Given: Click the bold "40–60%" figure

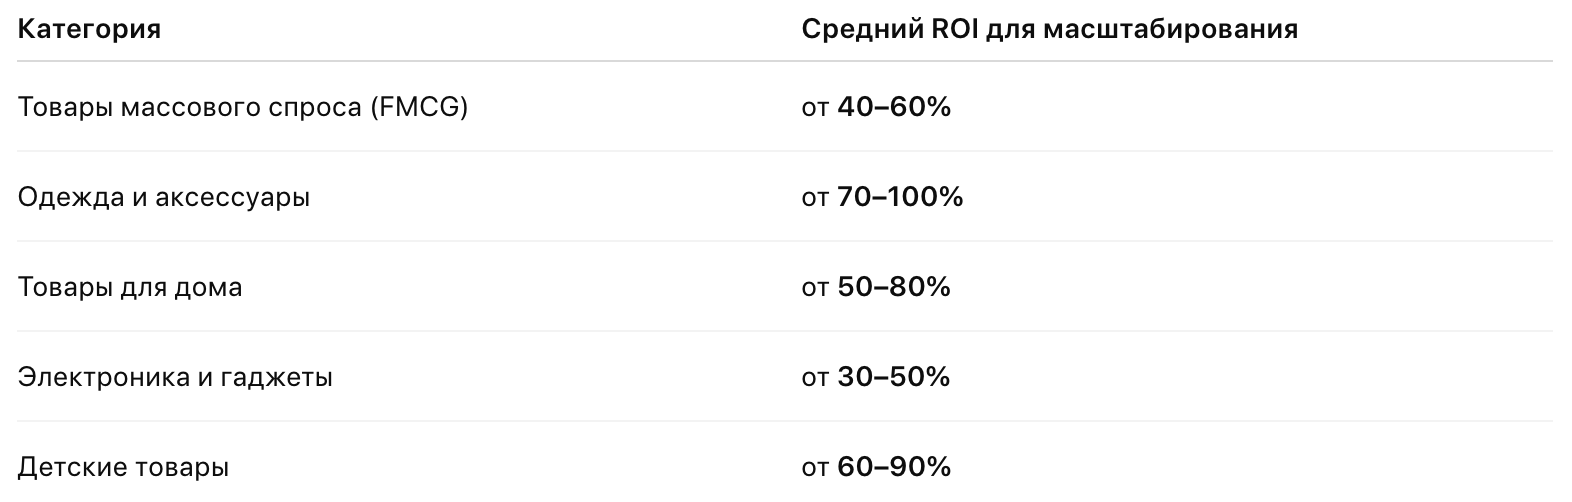Looking at the screenshot, I should tap(893, 107).
